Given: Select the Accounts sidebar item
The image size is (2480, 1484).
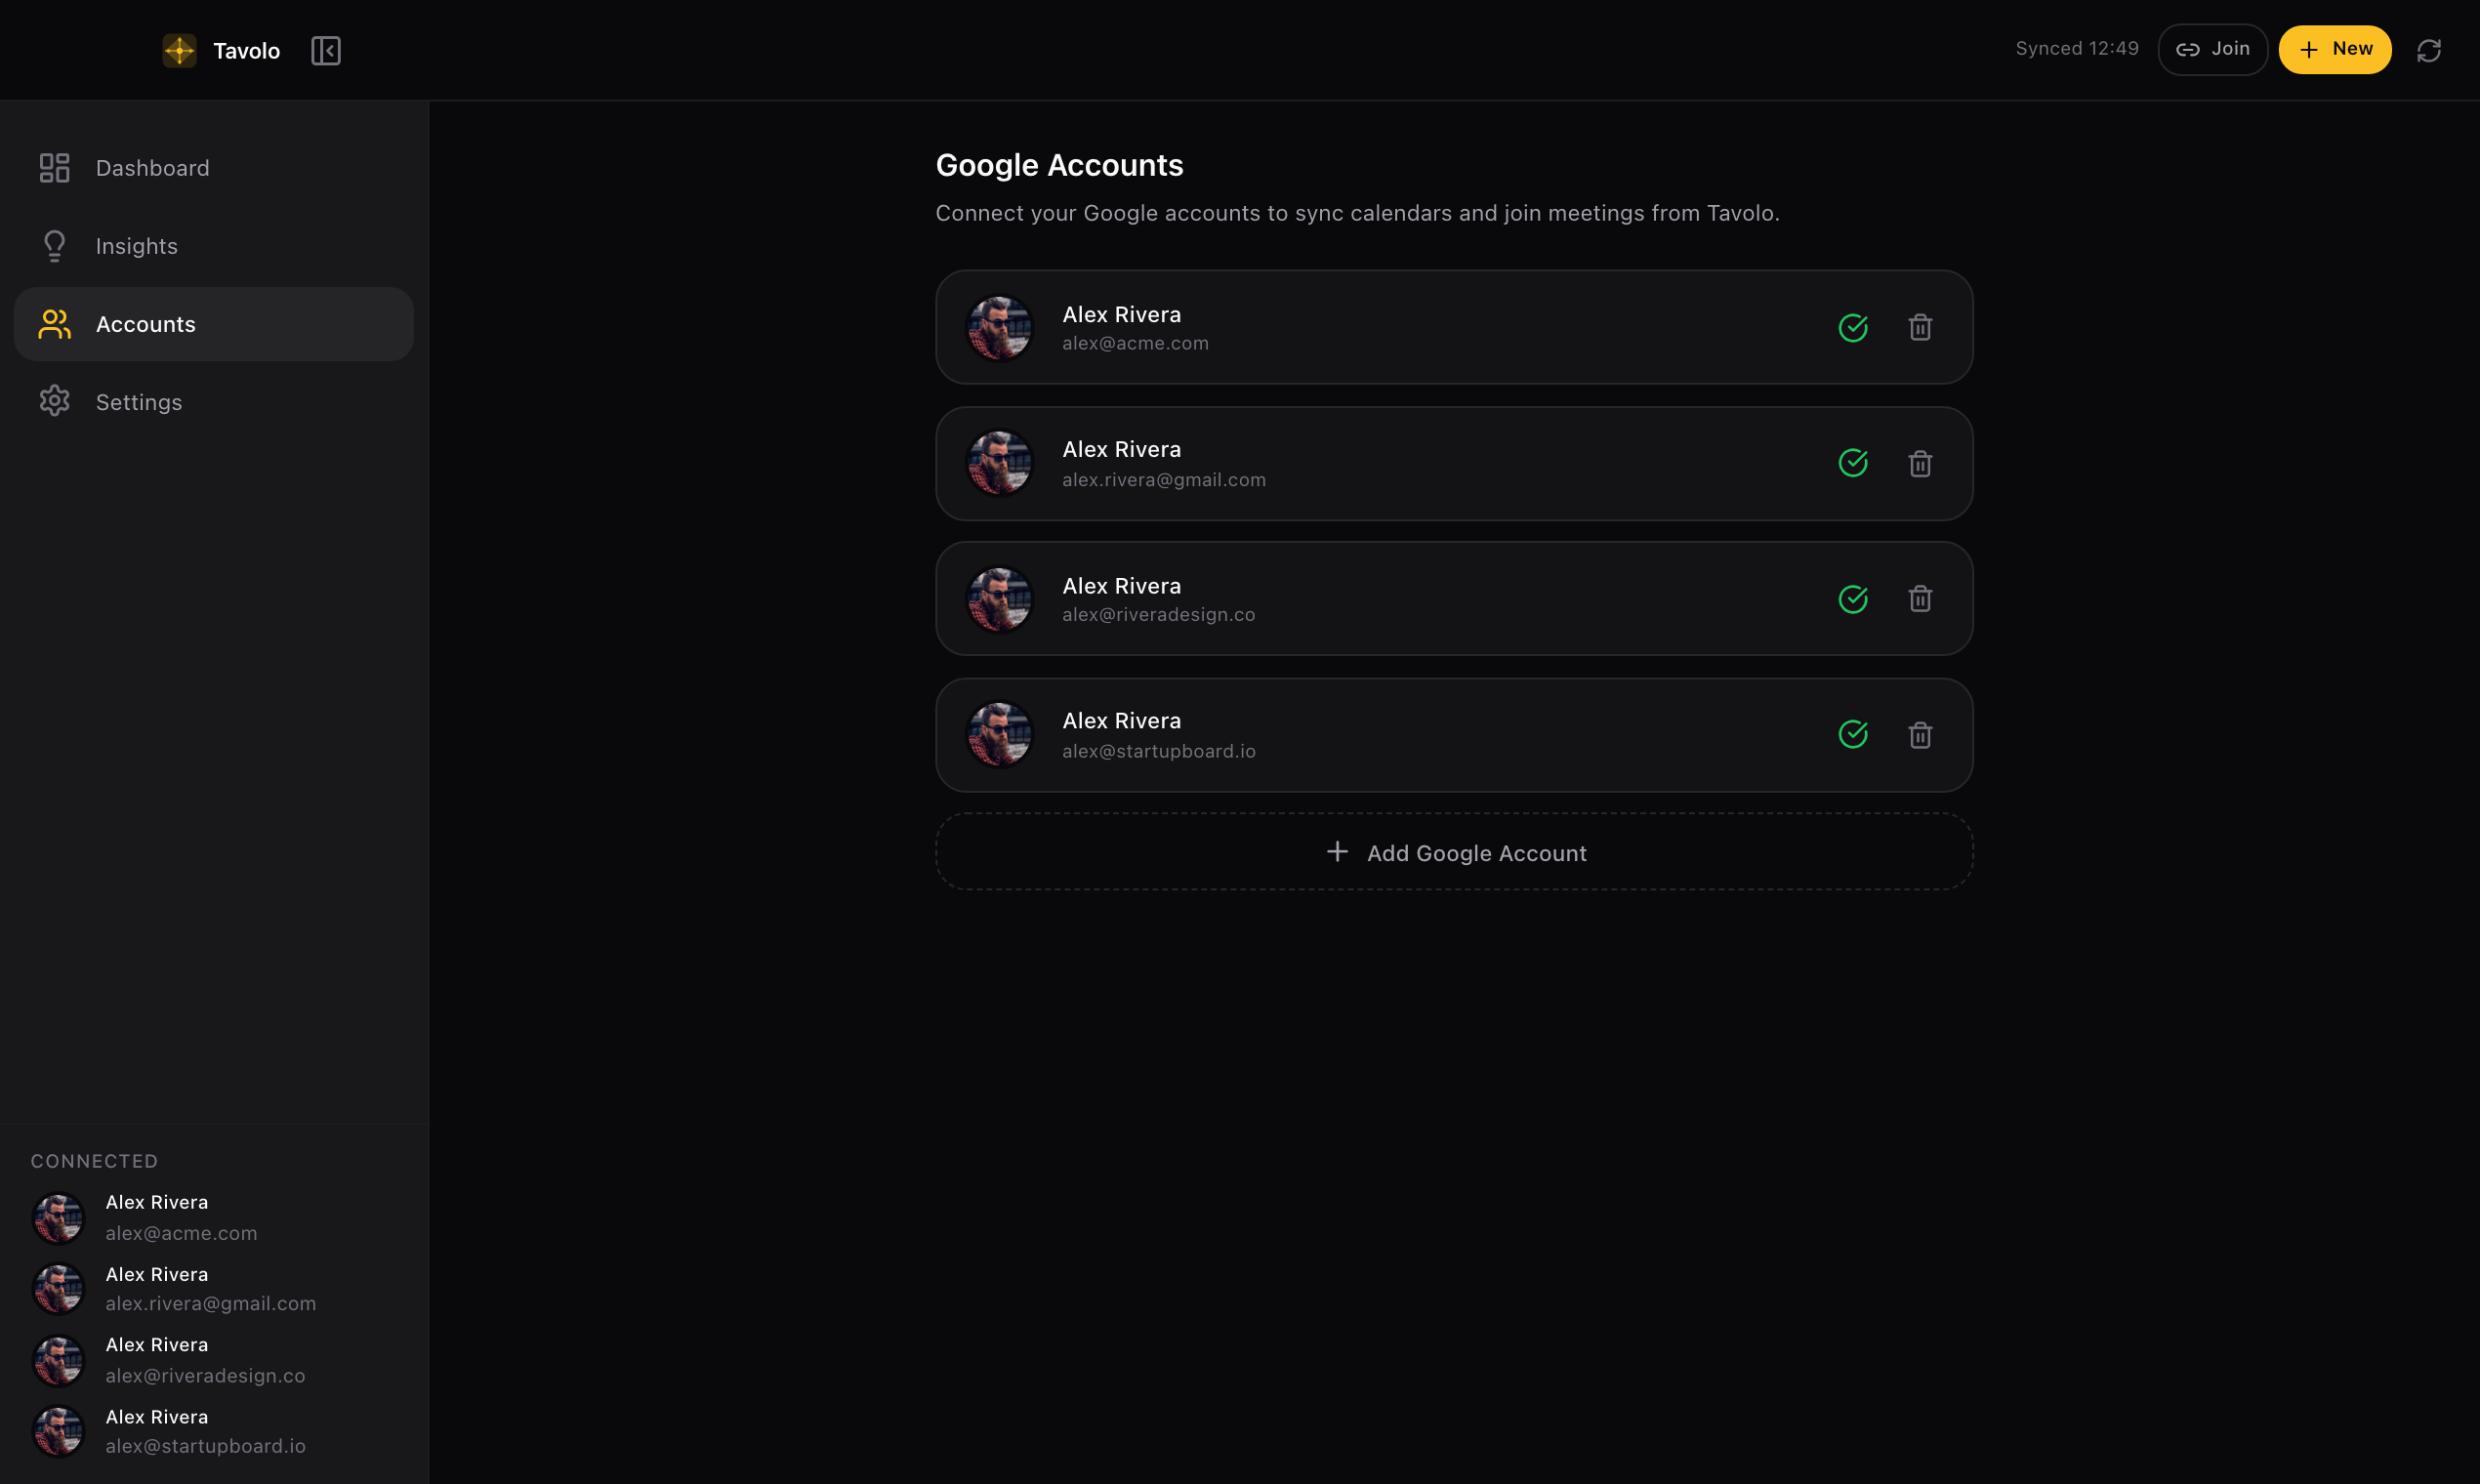Looking at the screenshot, I should [146, 324].
